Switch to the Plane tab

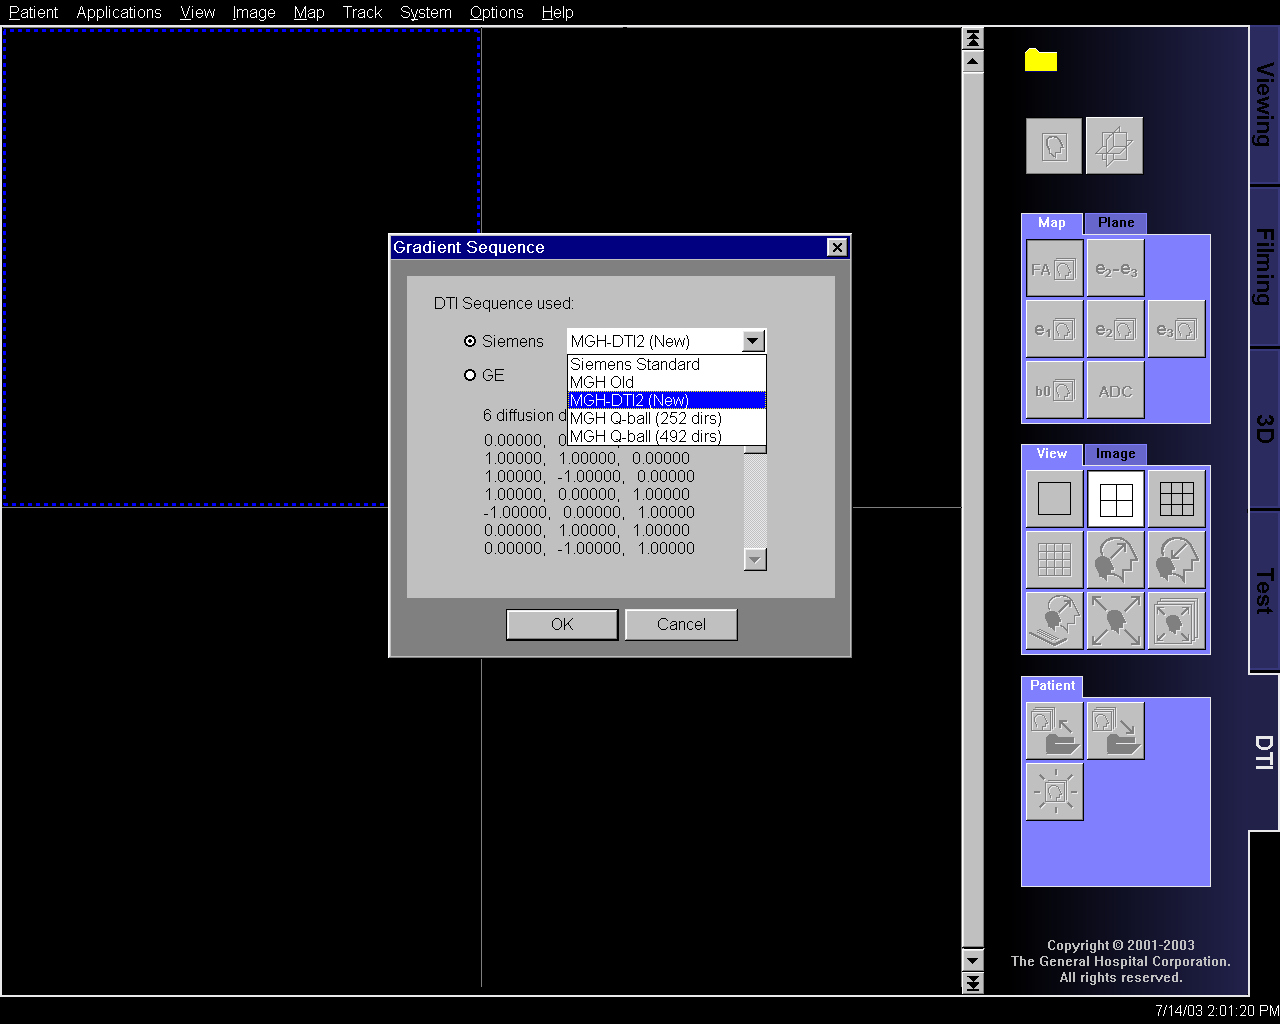[x=1116, y=223]
